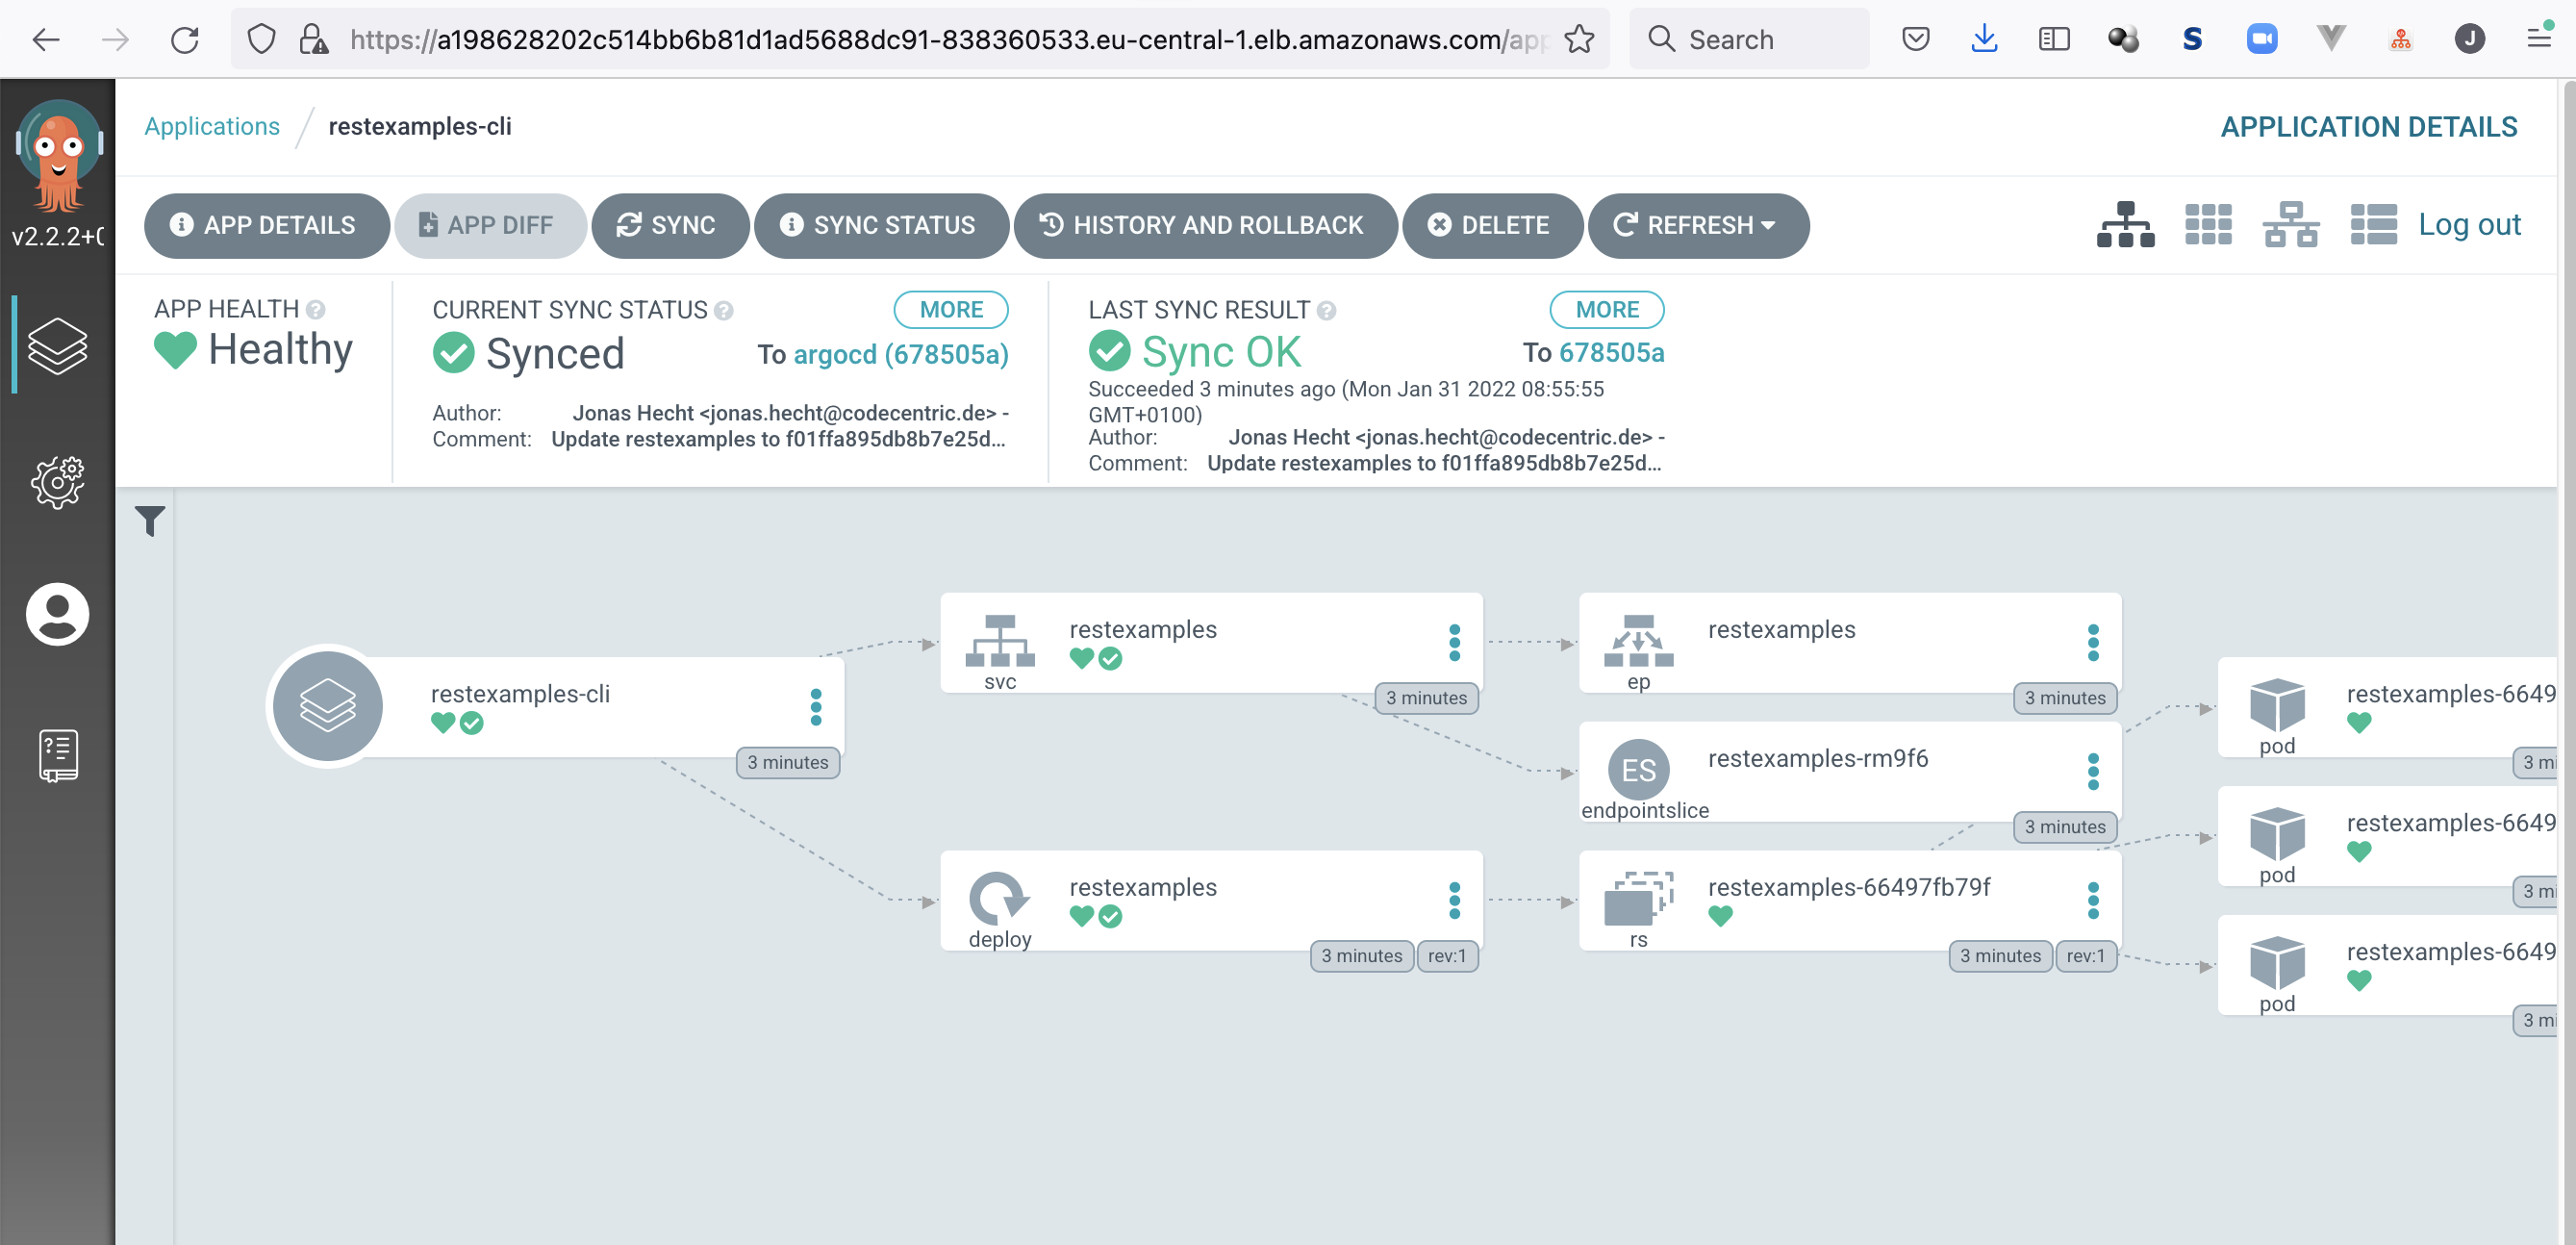Screen dimensions: 2576x1245
Task: Click MORE under Last Sync Result
Action: (1606, 309)
